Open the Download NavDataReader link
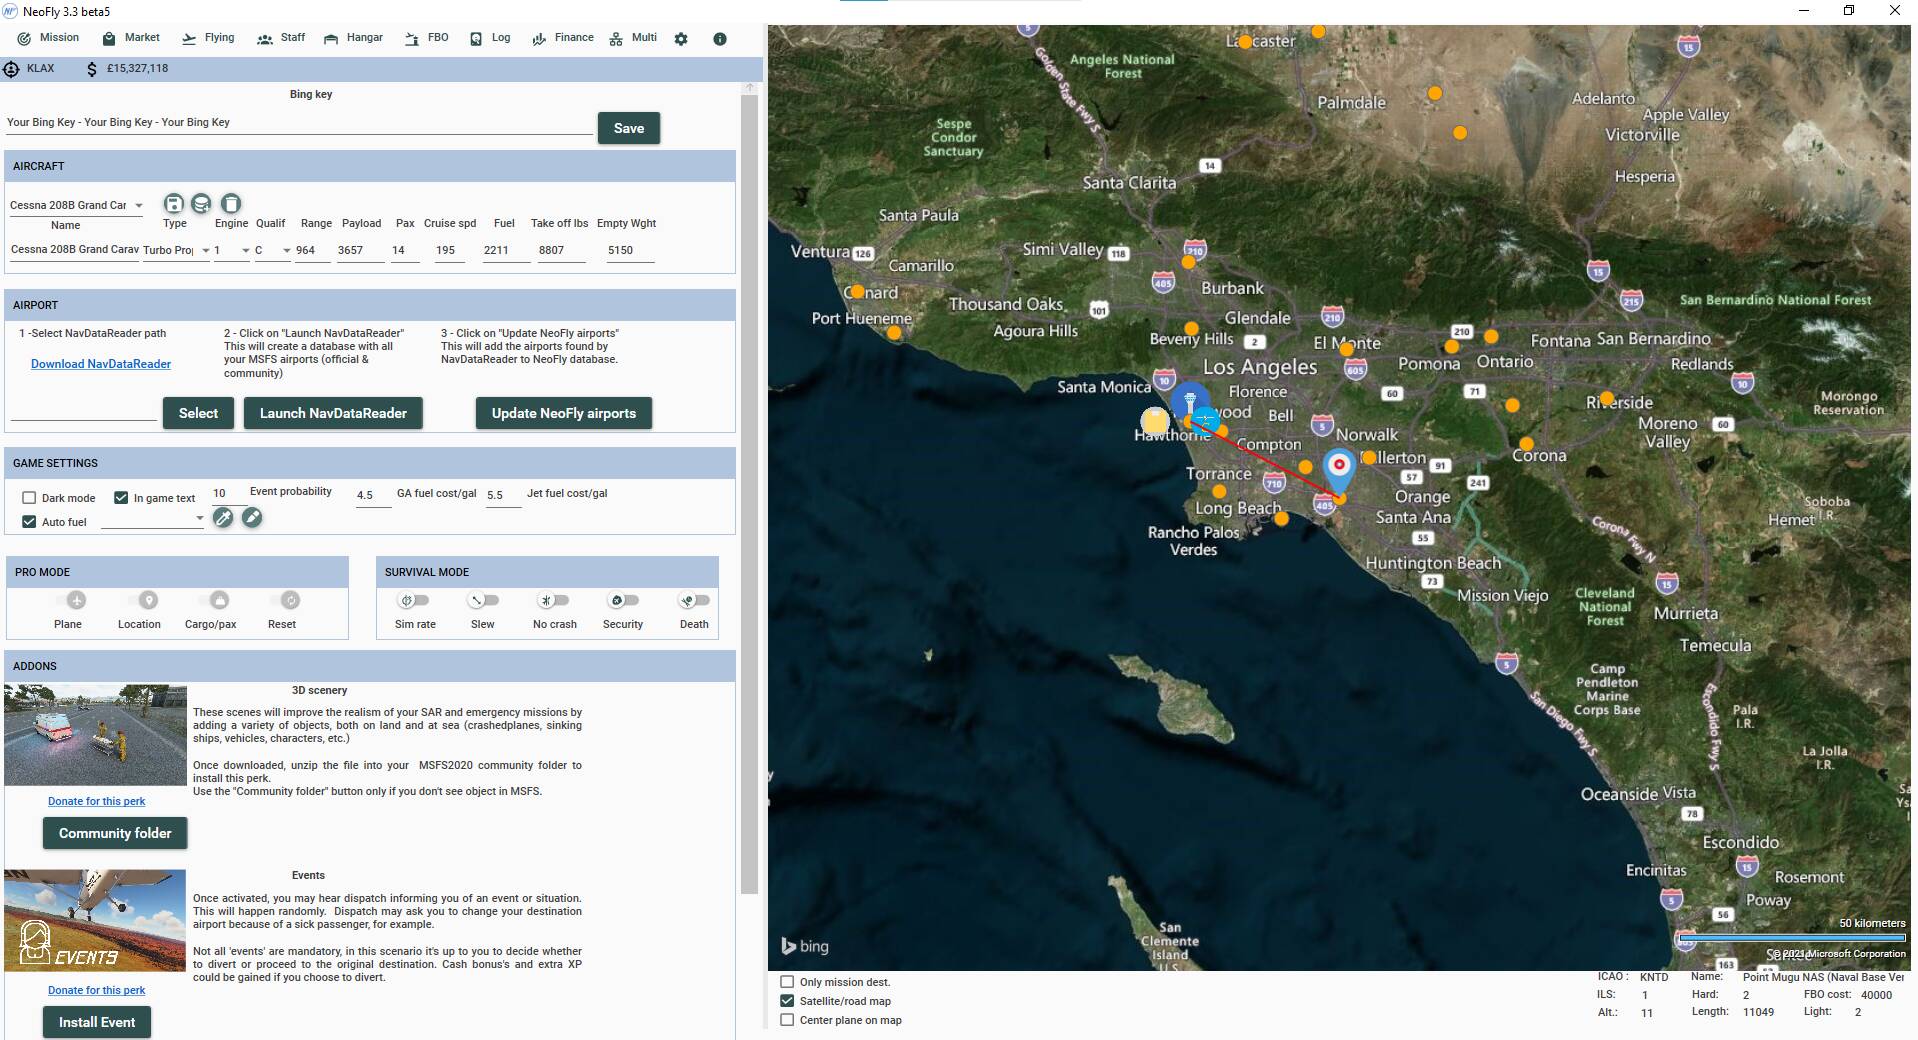Screen dimensions: 1918x1040 [101, 364]
